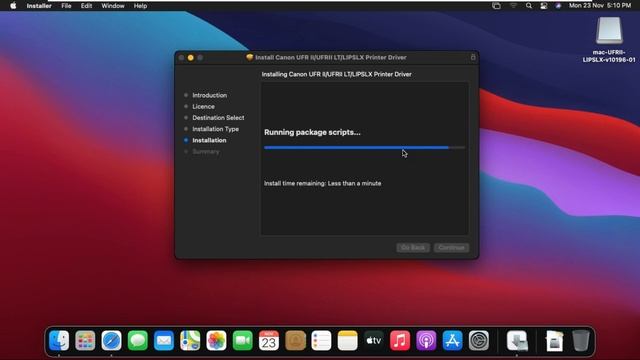
Task: Open the Installer application menu
Action: pyautogui.click(x=39, y=6)
